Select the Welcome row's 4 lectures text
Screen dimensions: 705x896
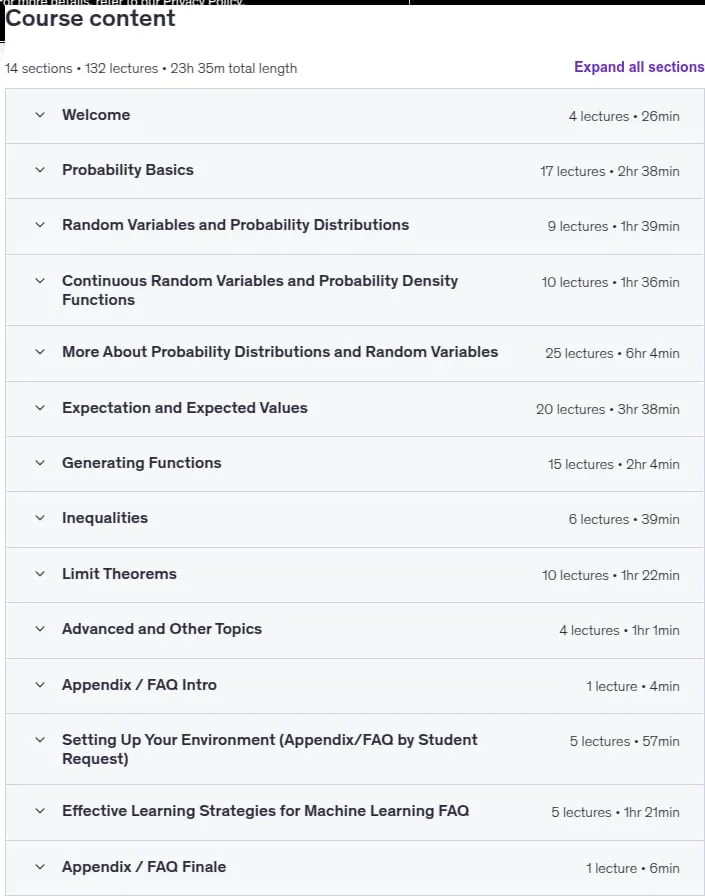coord(599,117)
